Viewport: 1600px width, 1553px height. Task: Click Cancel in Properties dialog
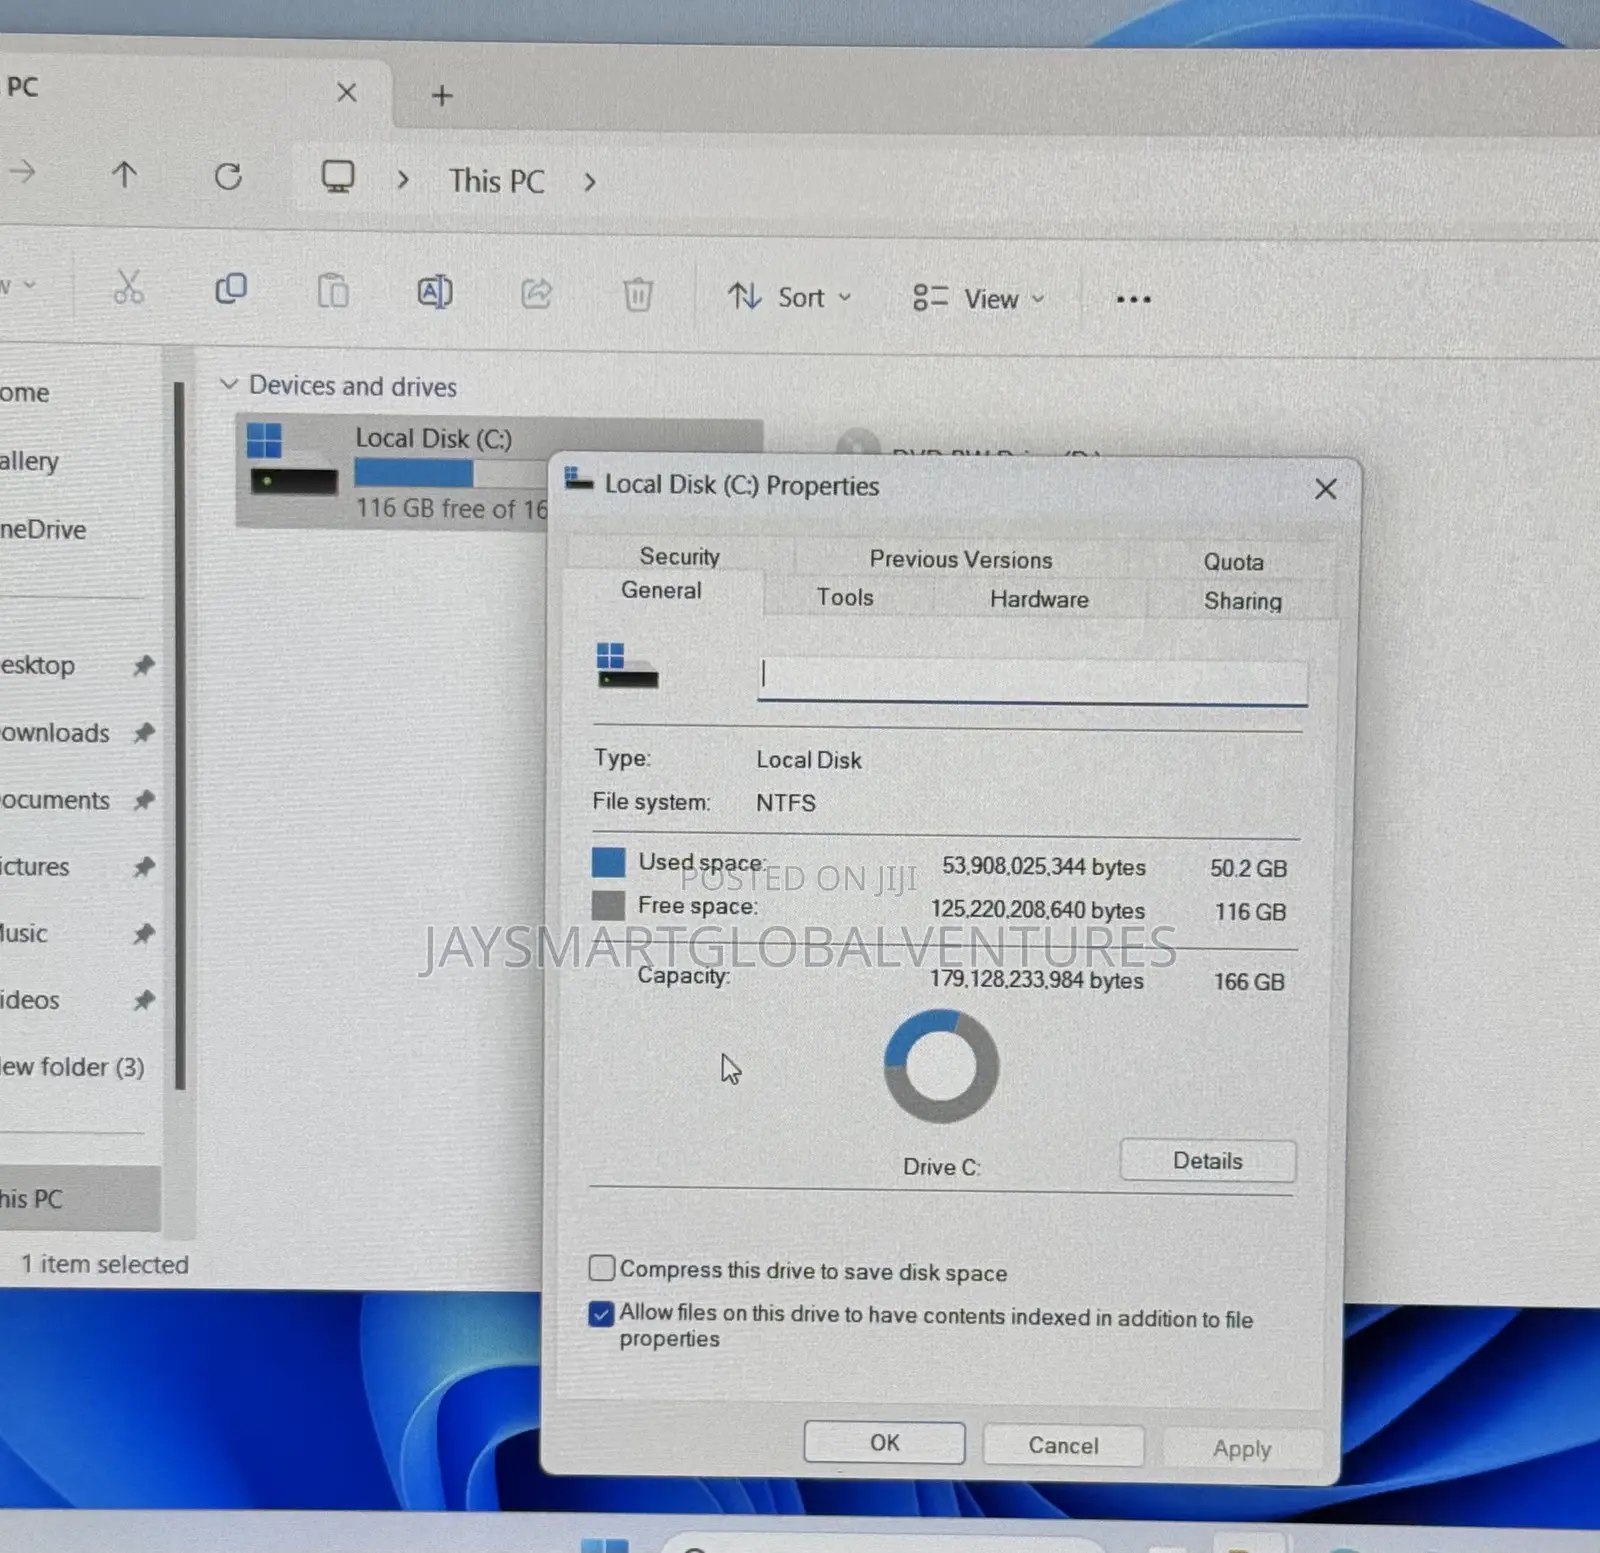1063,1445
